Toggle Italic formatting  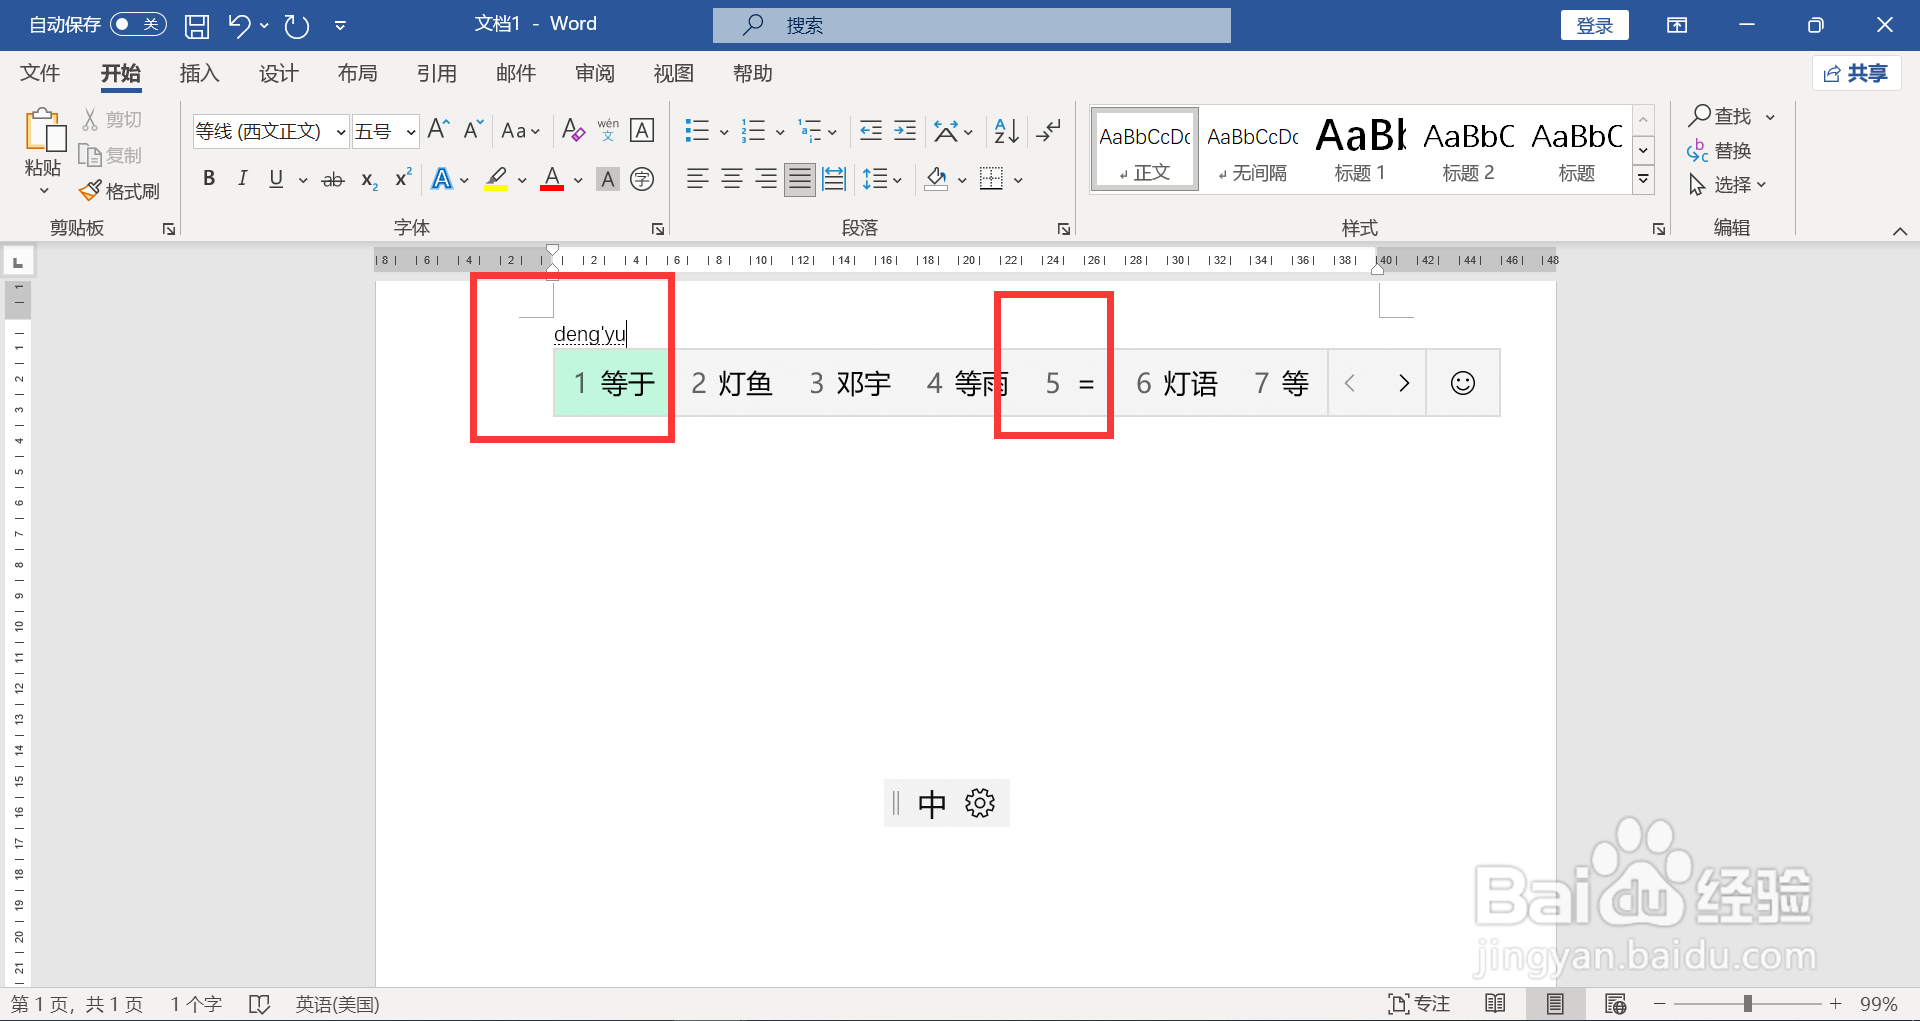(x=242, y=179)
